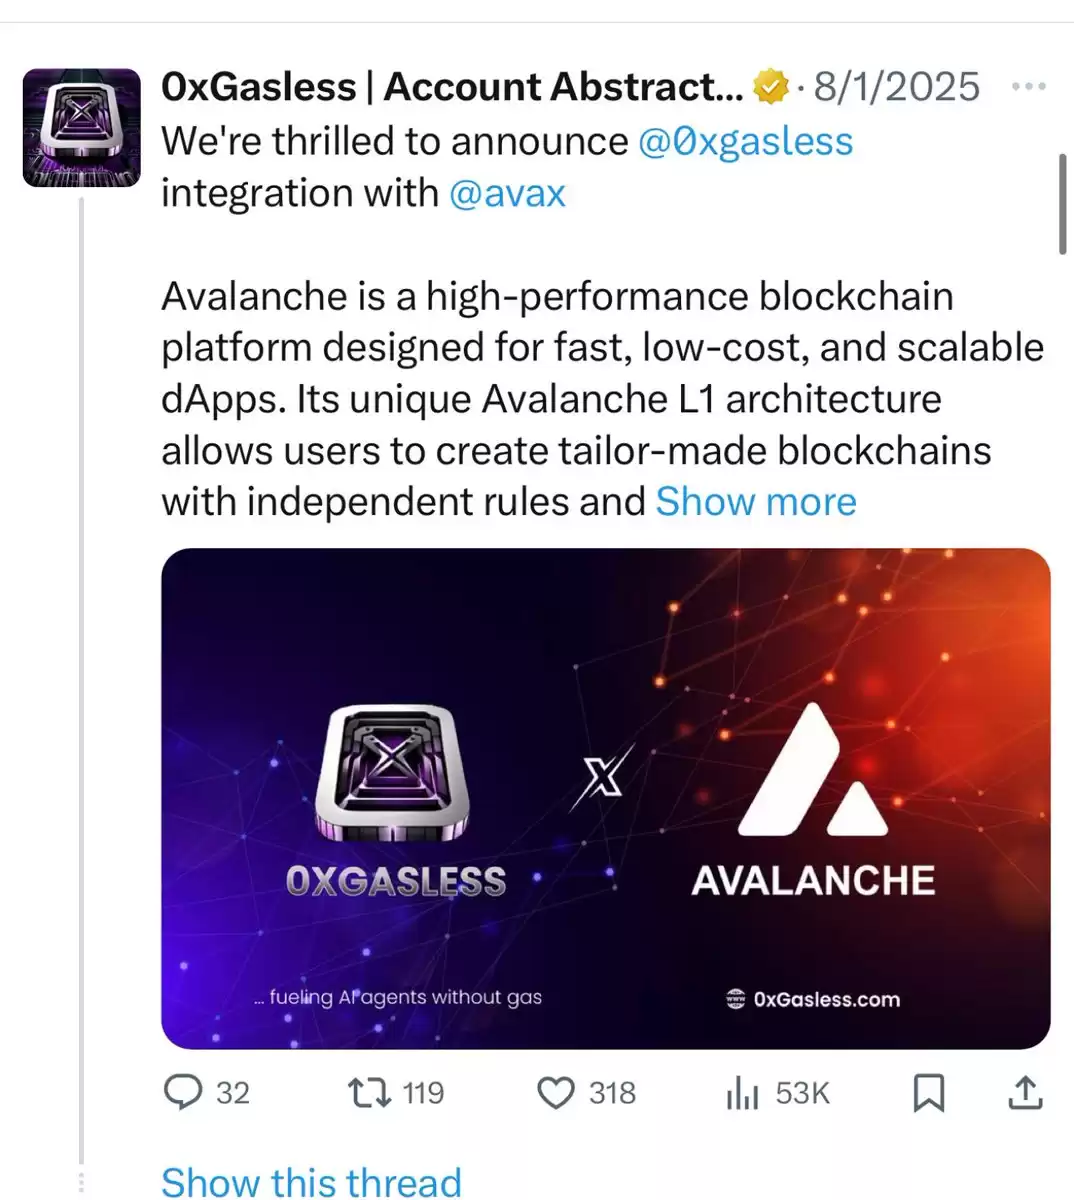Open Show this thread link

click(x=311, y=1181)
